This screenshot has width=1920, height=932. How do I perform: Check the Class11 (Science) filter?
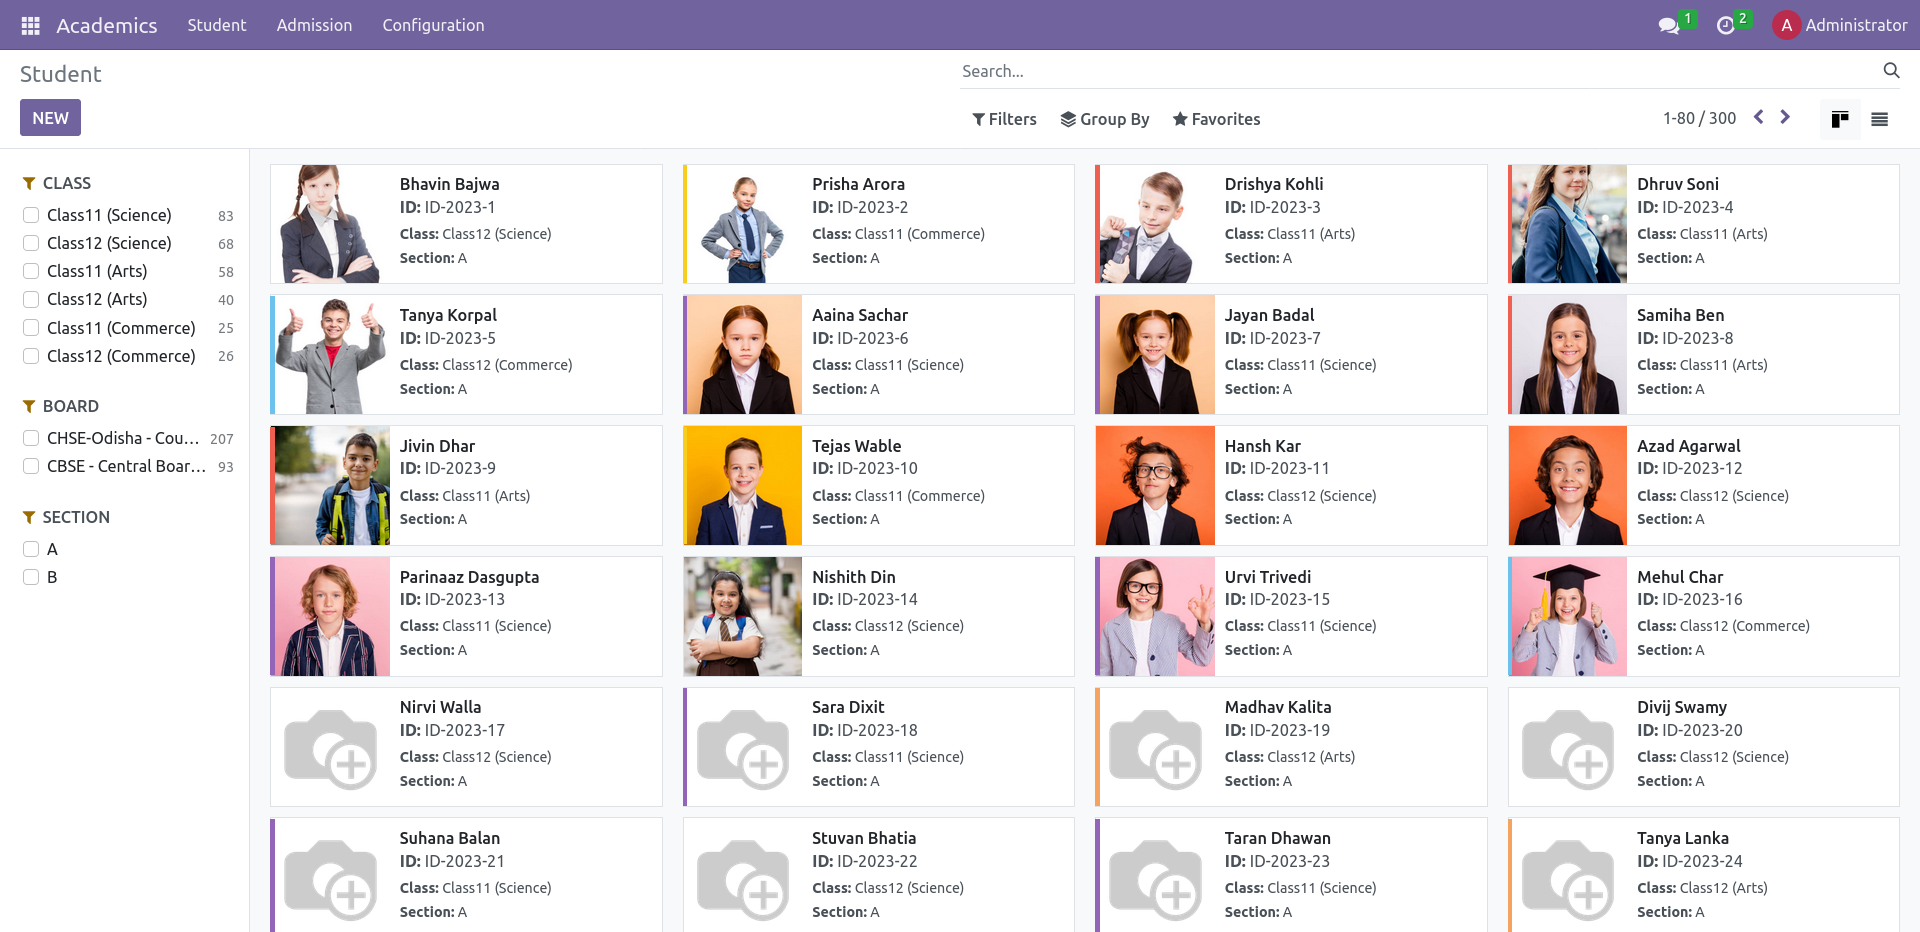tap(29, 215)
